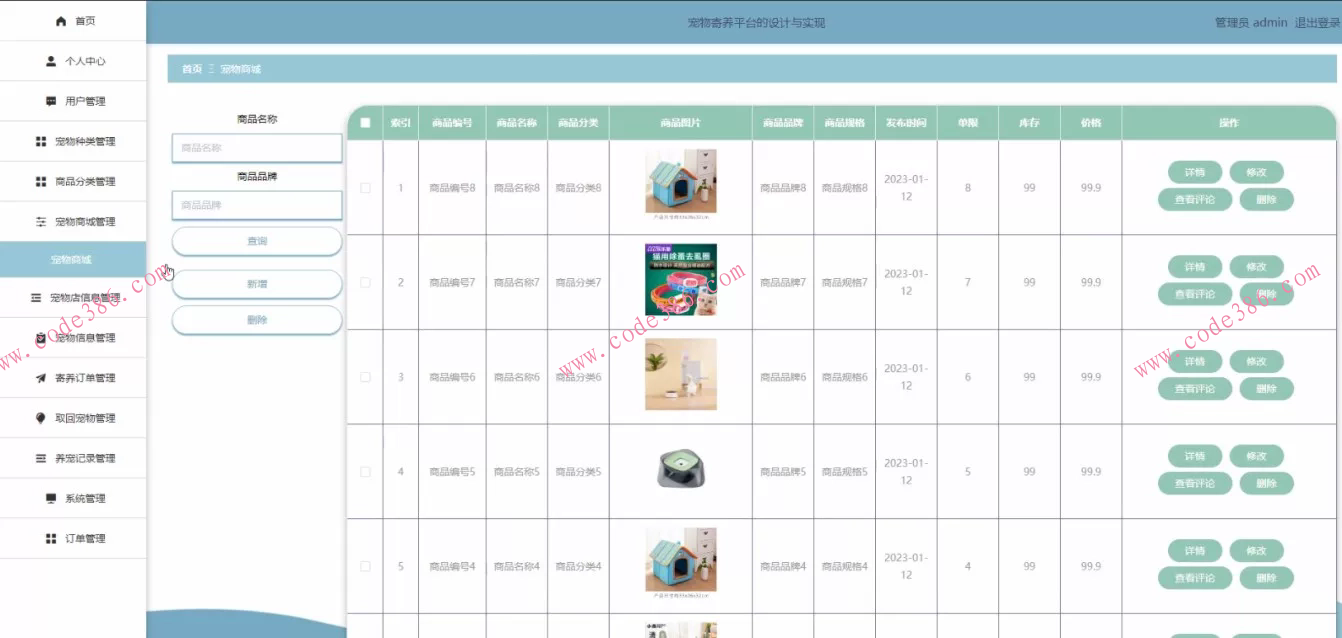
Task: Click 删除 for 商品名称6 row
Action: [1267, 389]
